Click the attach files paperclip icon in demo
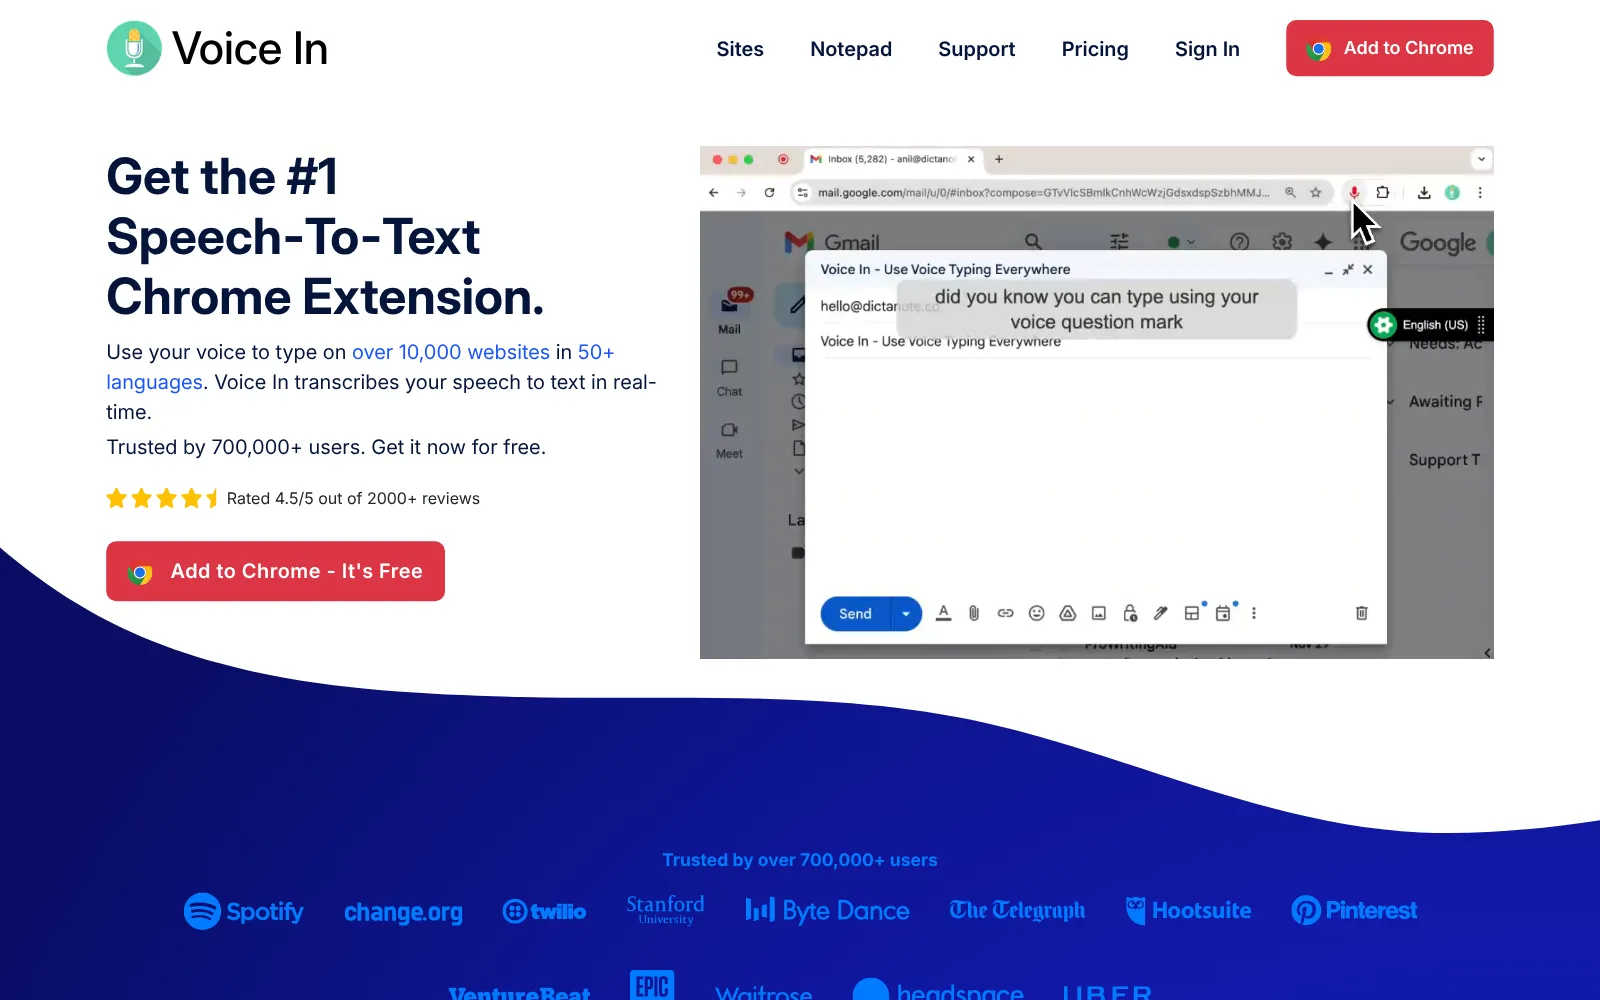 pyautogui.click(x=974, y=613)
